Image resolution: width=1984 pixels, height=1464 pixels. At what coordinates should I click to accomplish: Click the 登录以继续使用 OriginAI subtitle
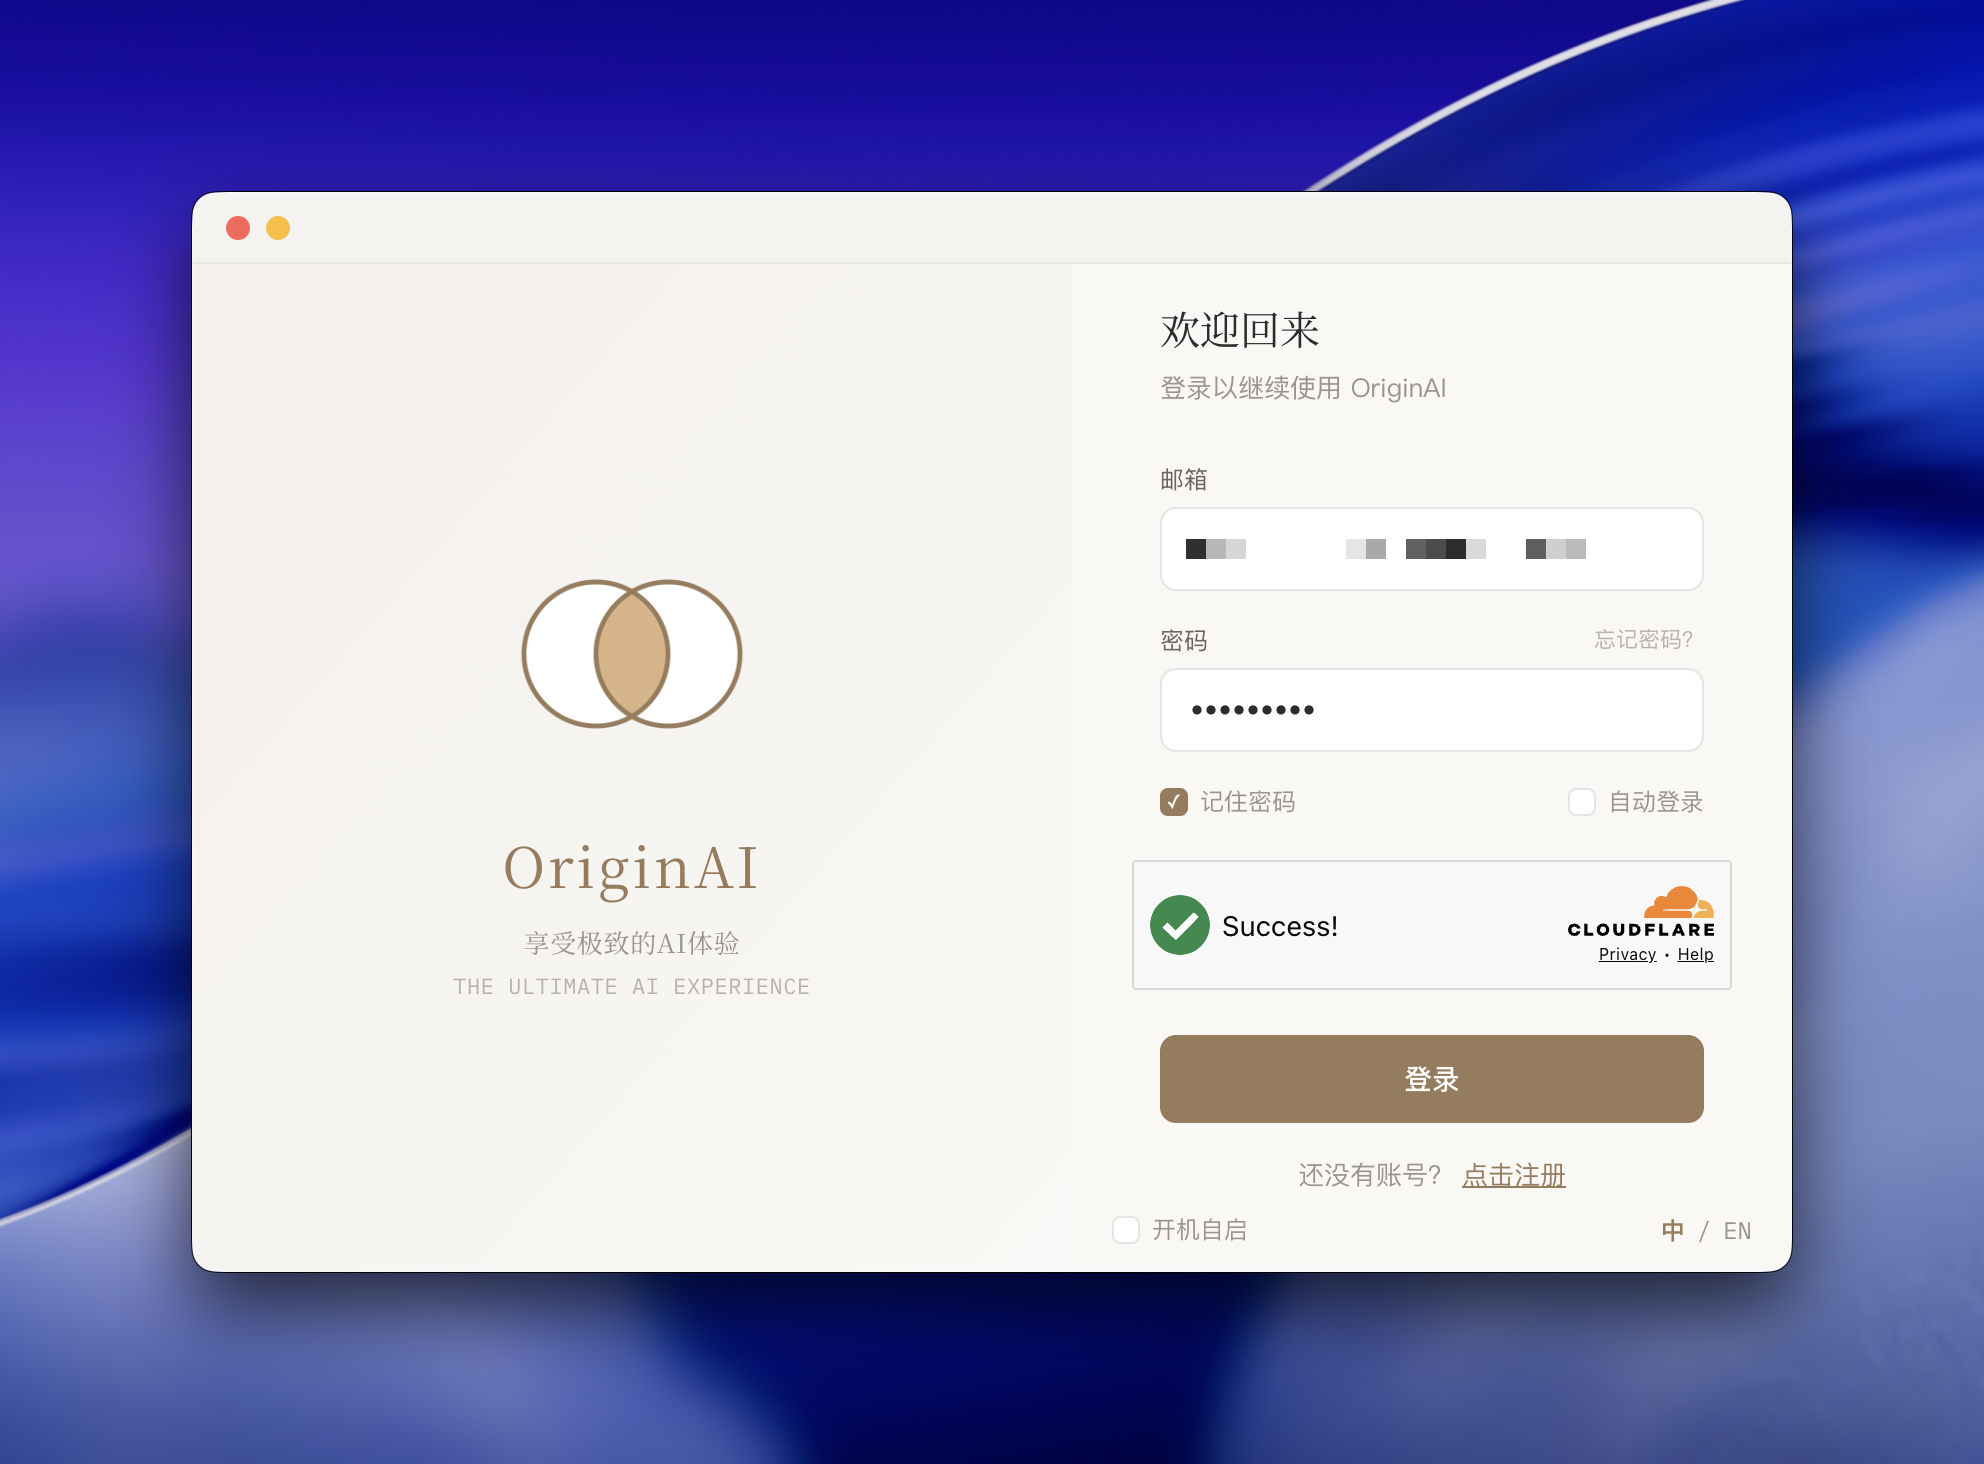click(1303, 388)
